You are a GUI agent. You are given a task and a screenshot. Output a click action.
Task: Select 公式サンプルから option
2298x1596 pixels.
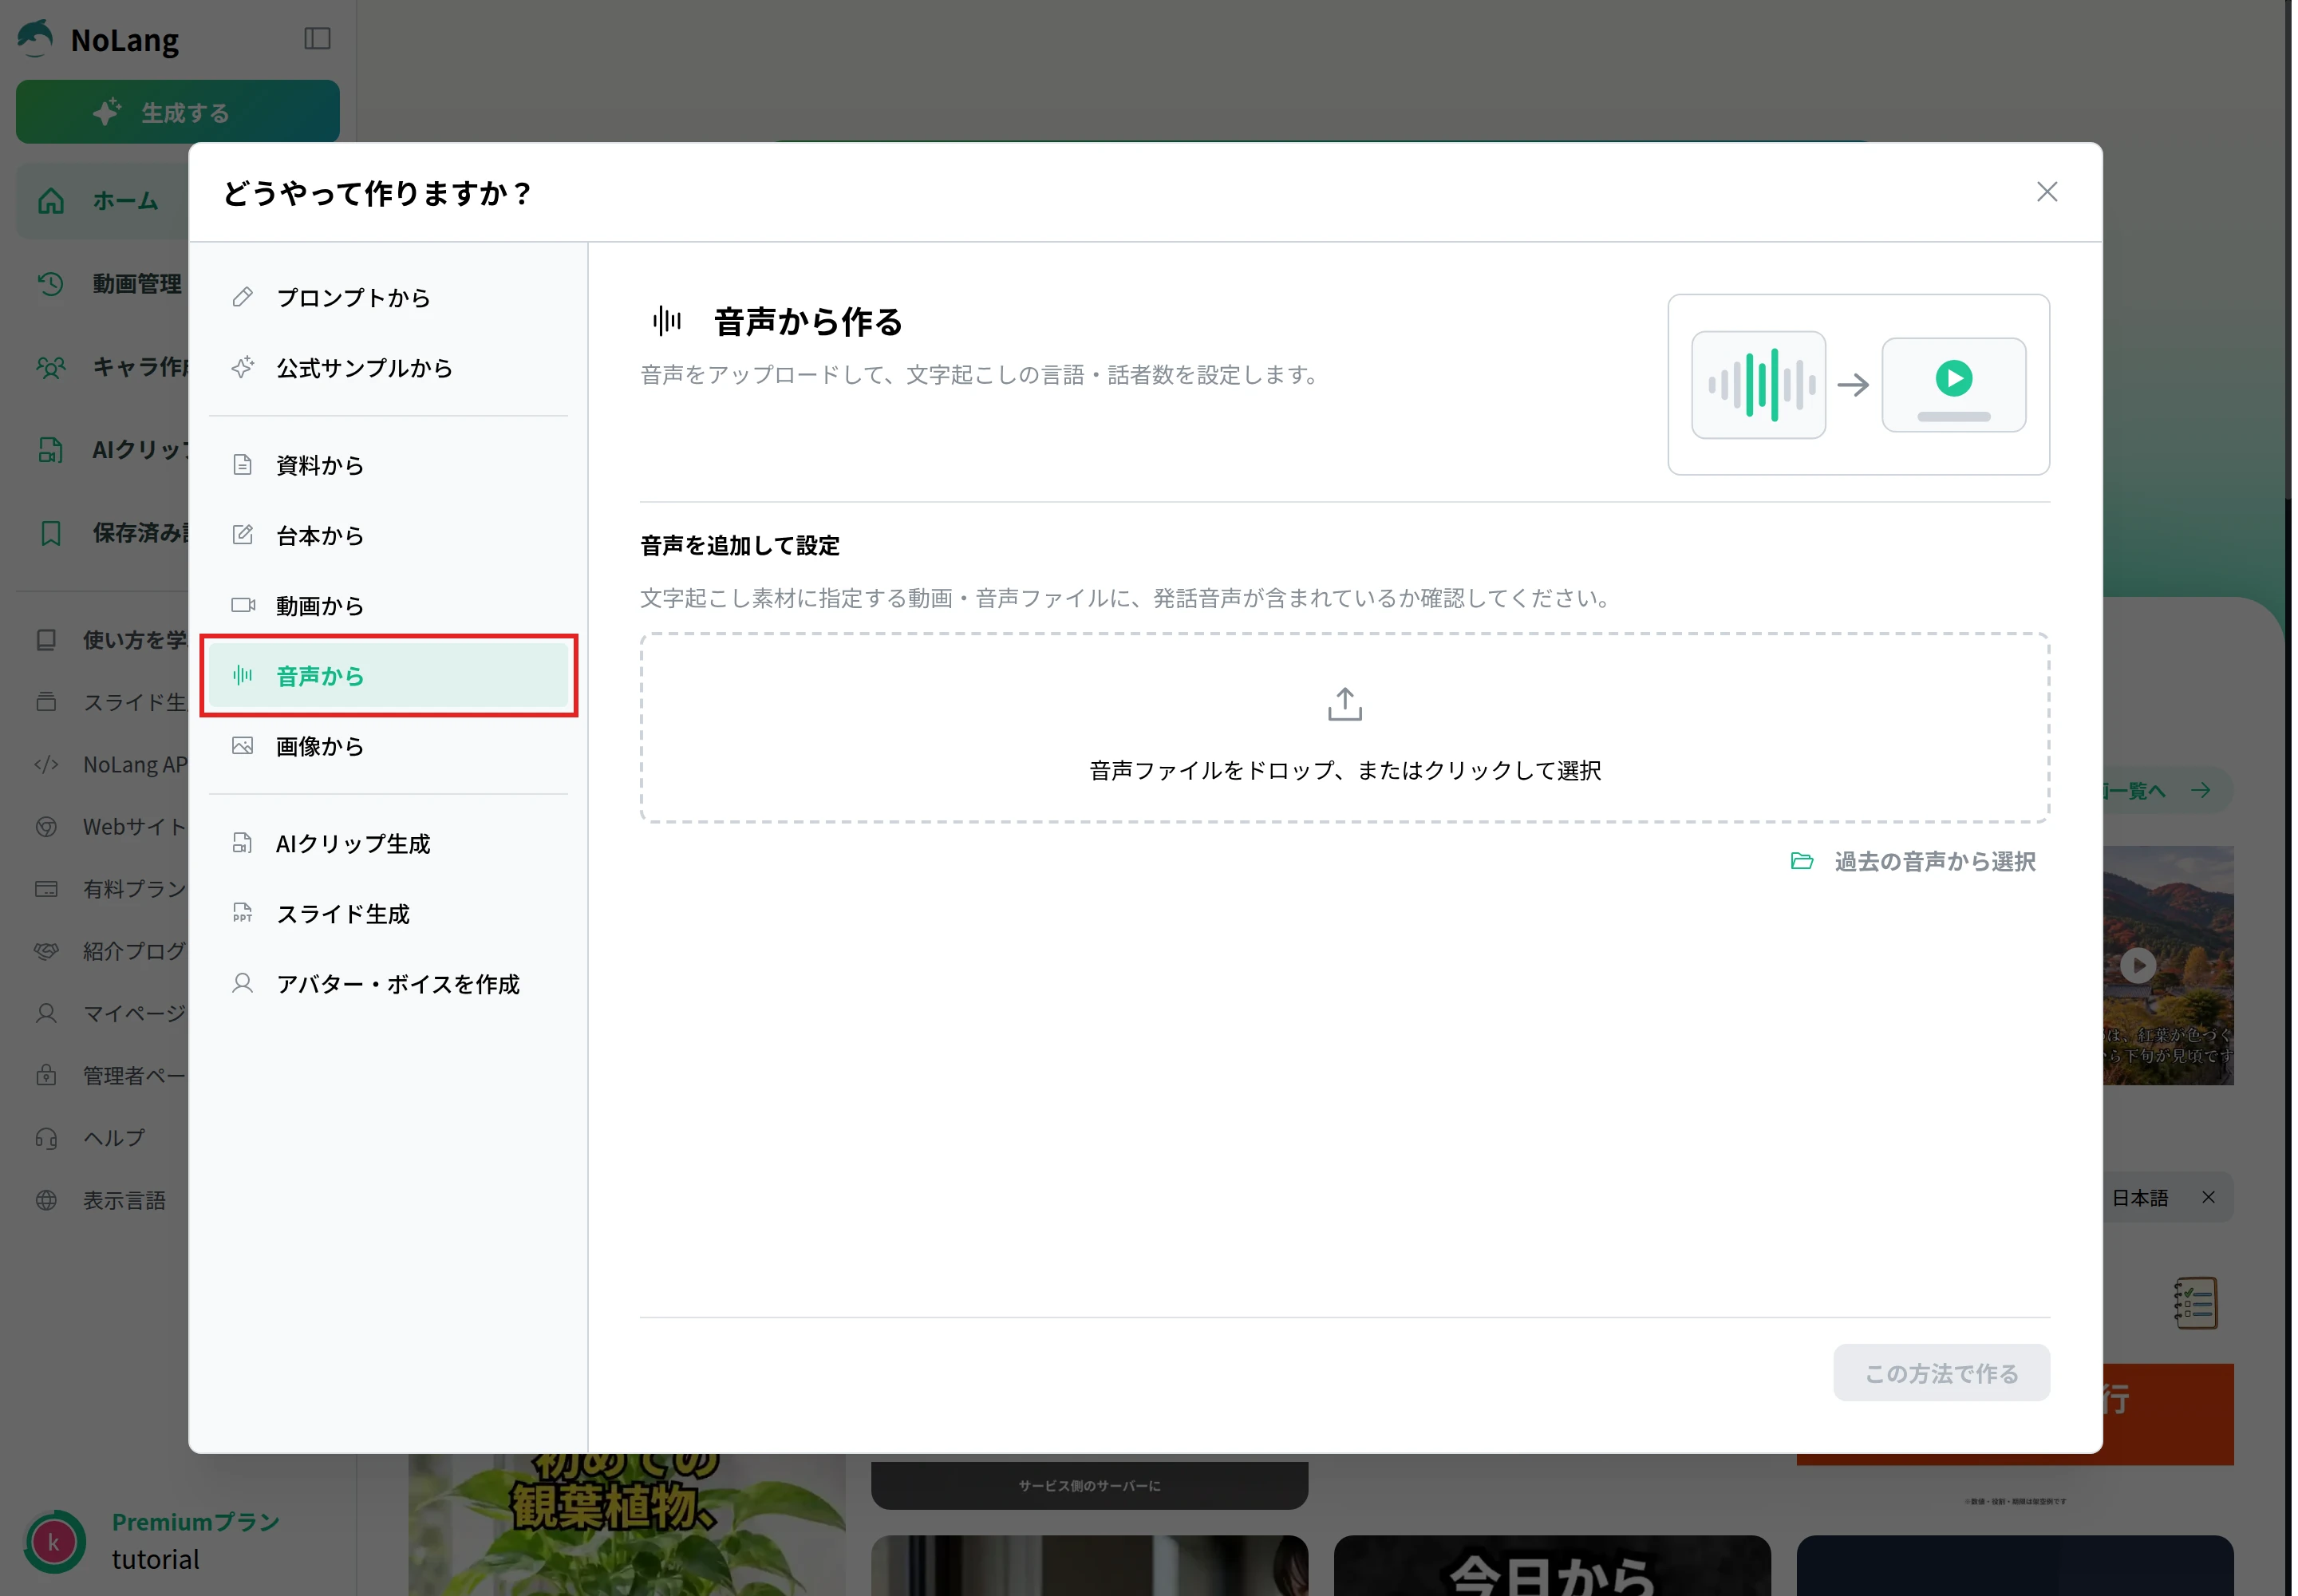click(388, 367)
